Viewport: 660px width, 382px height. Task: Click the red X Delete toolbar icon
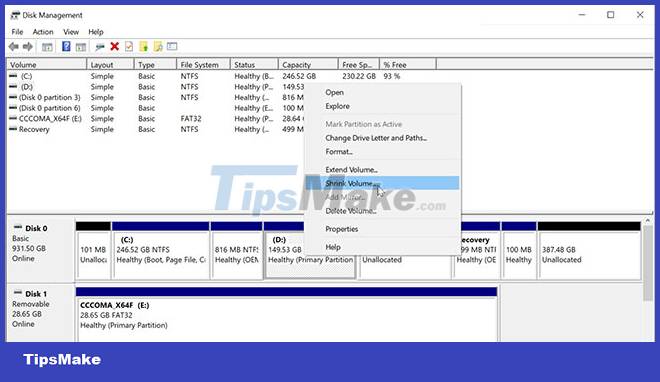[114, 47]
